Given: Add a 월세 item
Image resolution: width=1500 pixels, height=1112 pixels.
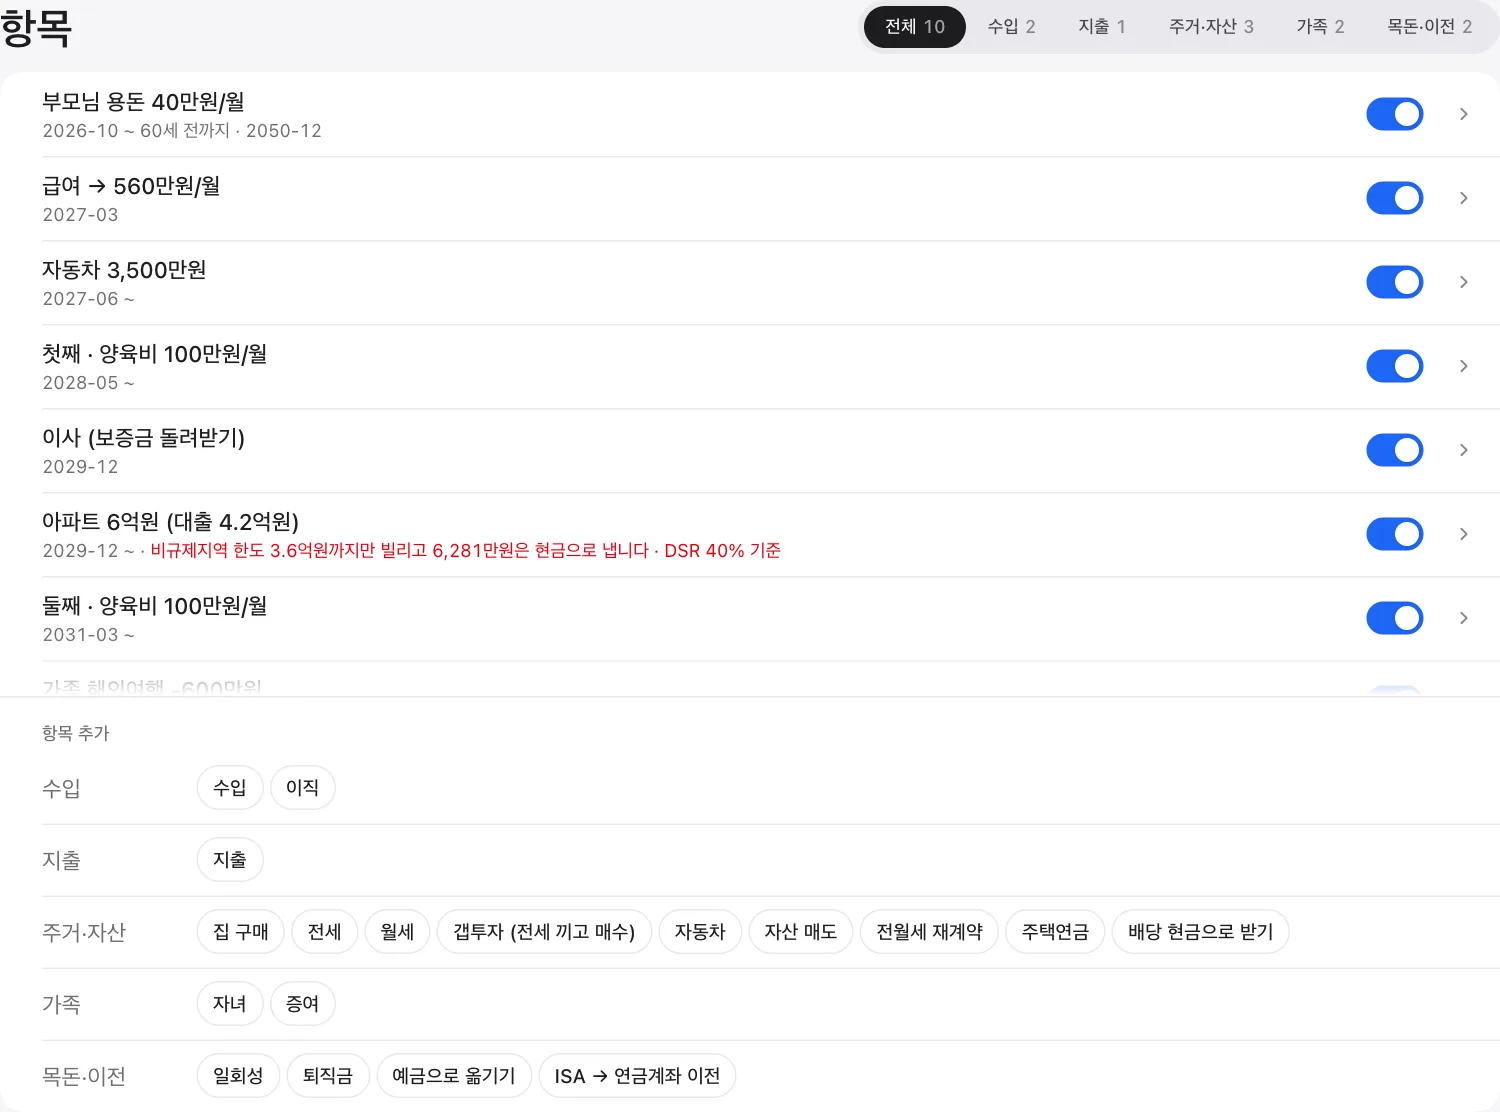Looking at the screenshot, I should click(x=397, y=932).
